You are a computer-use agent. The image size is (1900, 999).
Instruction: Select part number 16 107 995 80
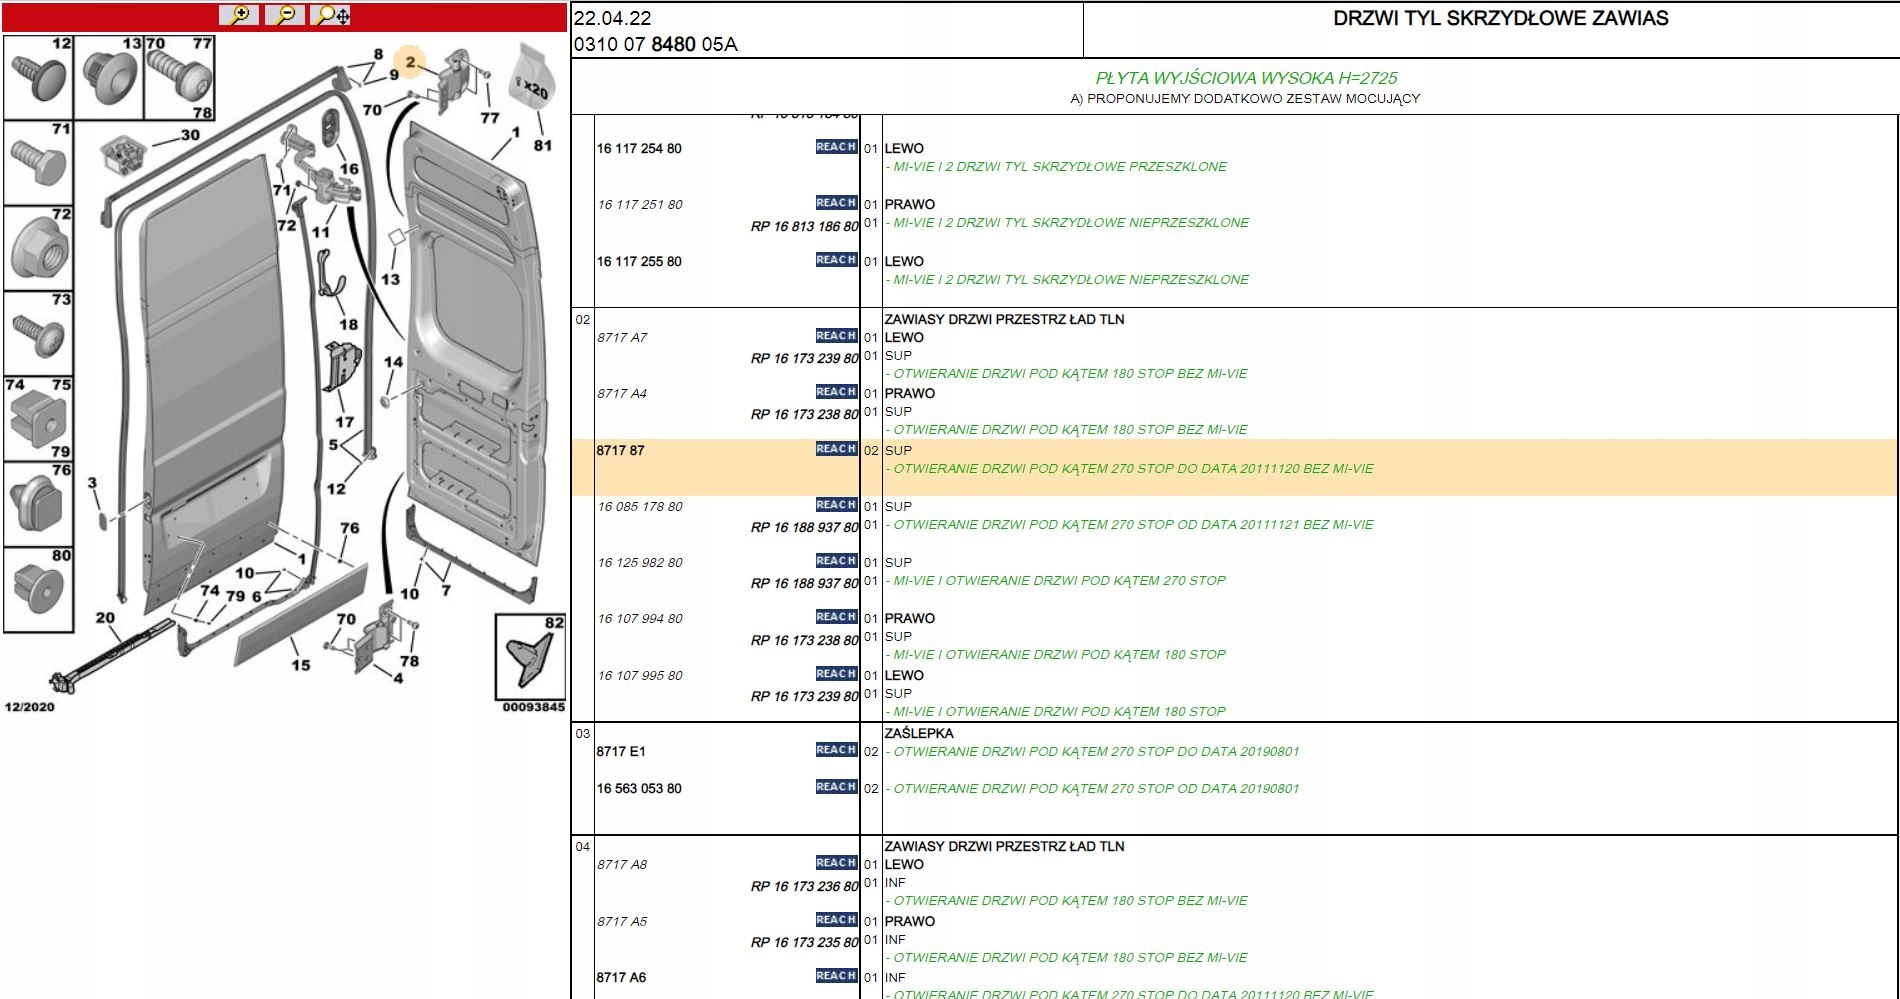click(x=640, y=676)
